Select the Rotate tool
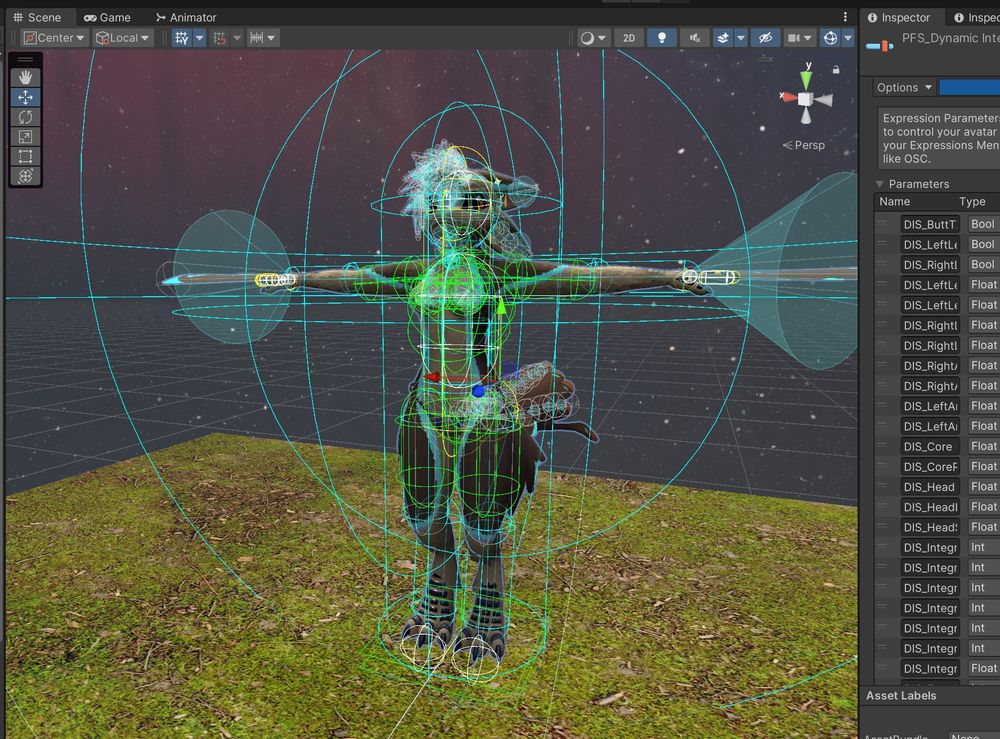Screen dimensions: 1000x739 coord(26,117)
